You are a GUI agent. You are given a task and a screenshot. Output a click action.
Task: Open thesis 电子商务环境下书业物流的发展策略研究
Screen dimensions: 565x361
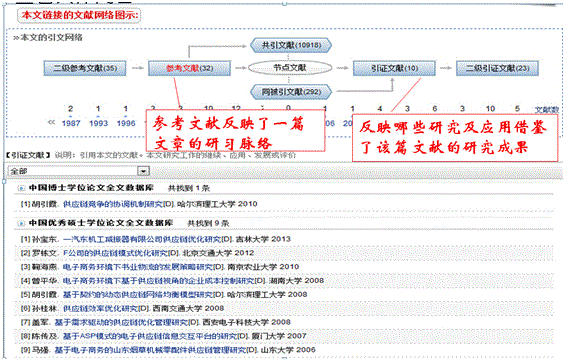pyautogui.click(x=138, y=267)
